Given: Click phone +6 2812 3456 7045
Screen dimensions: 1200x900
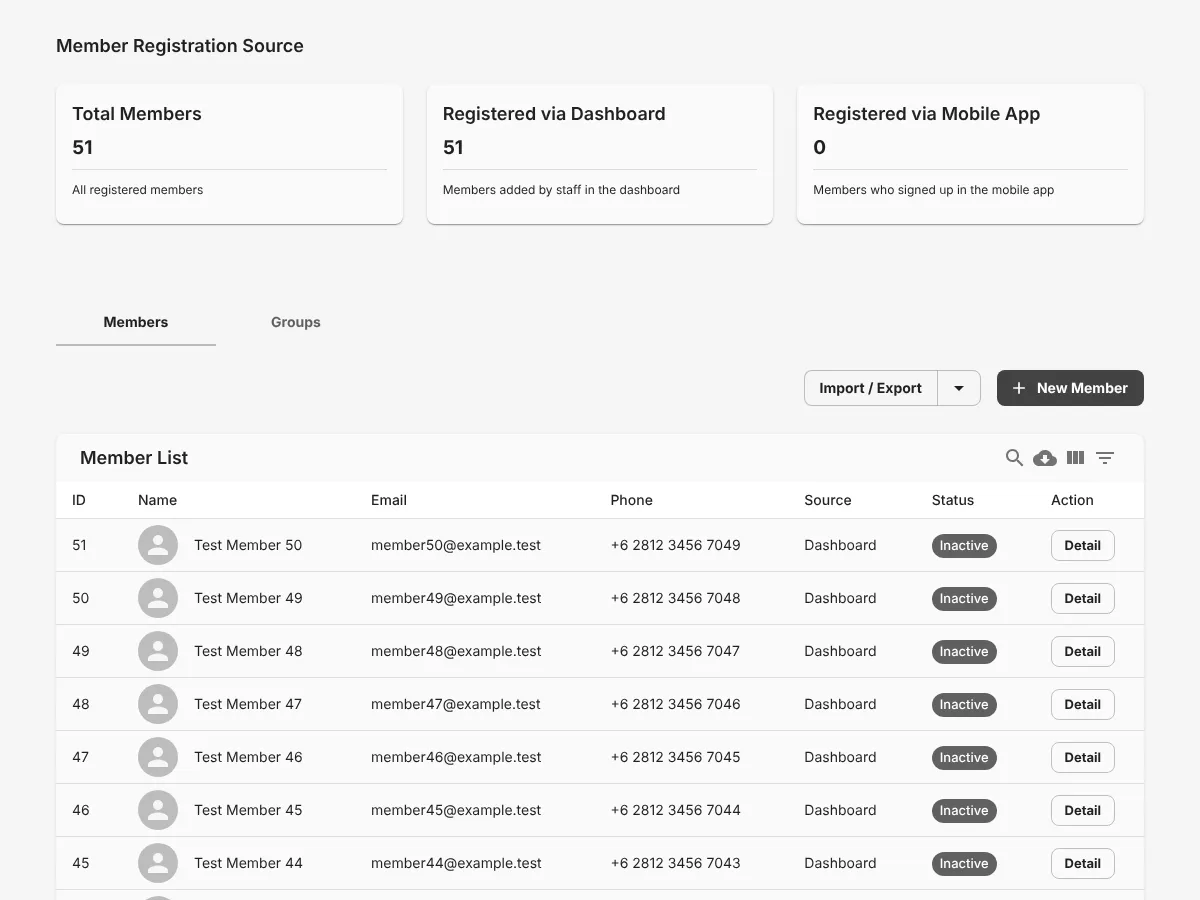Looking at the screenshot, I should coord(676,757).
